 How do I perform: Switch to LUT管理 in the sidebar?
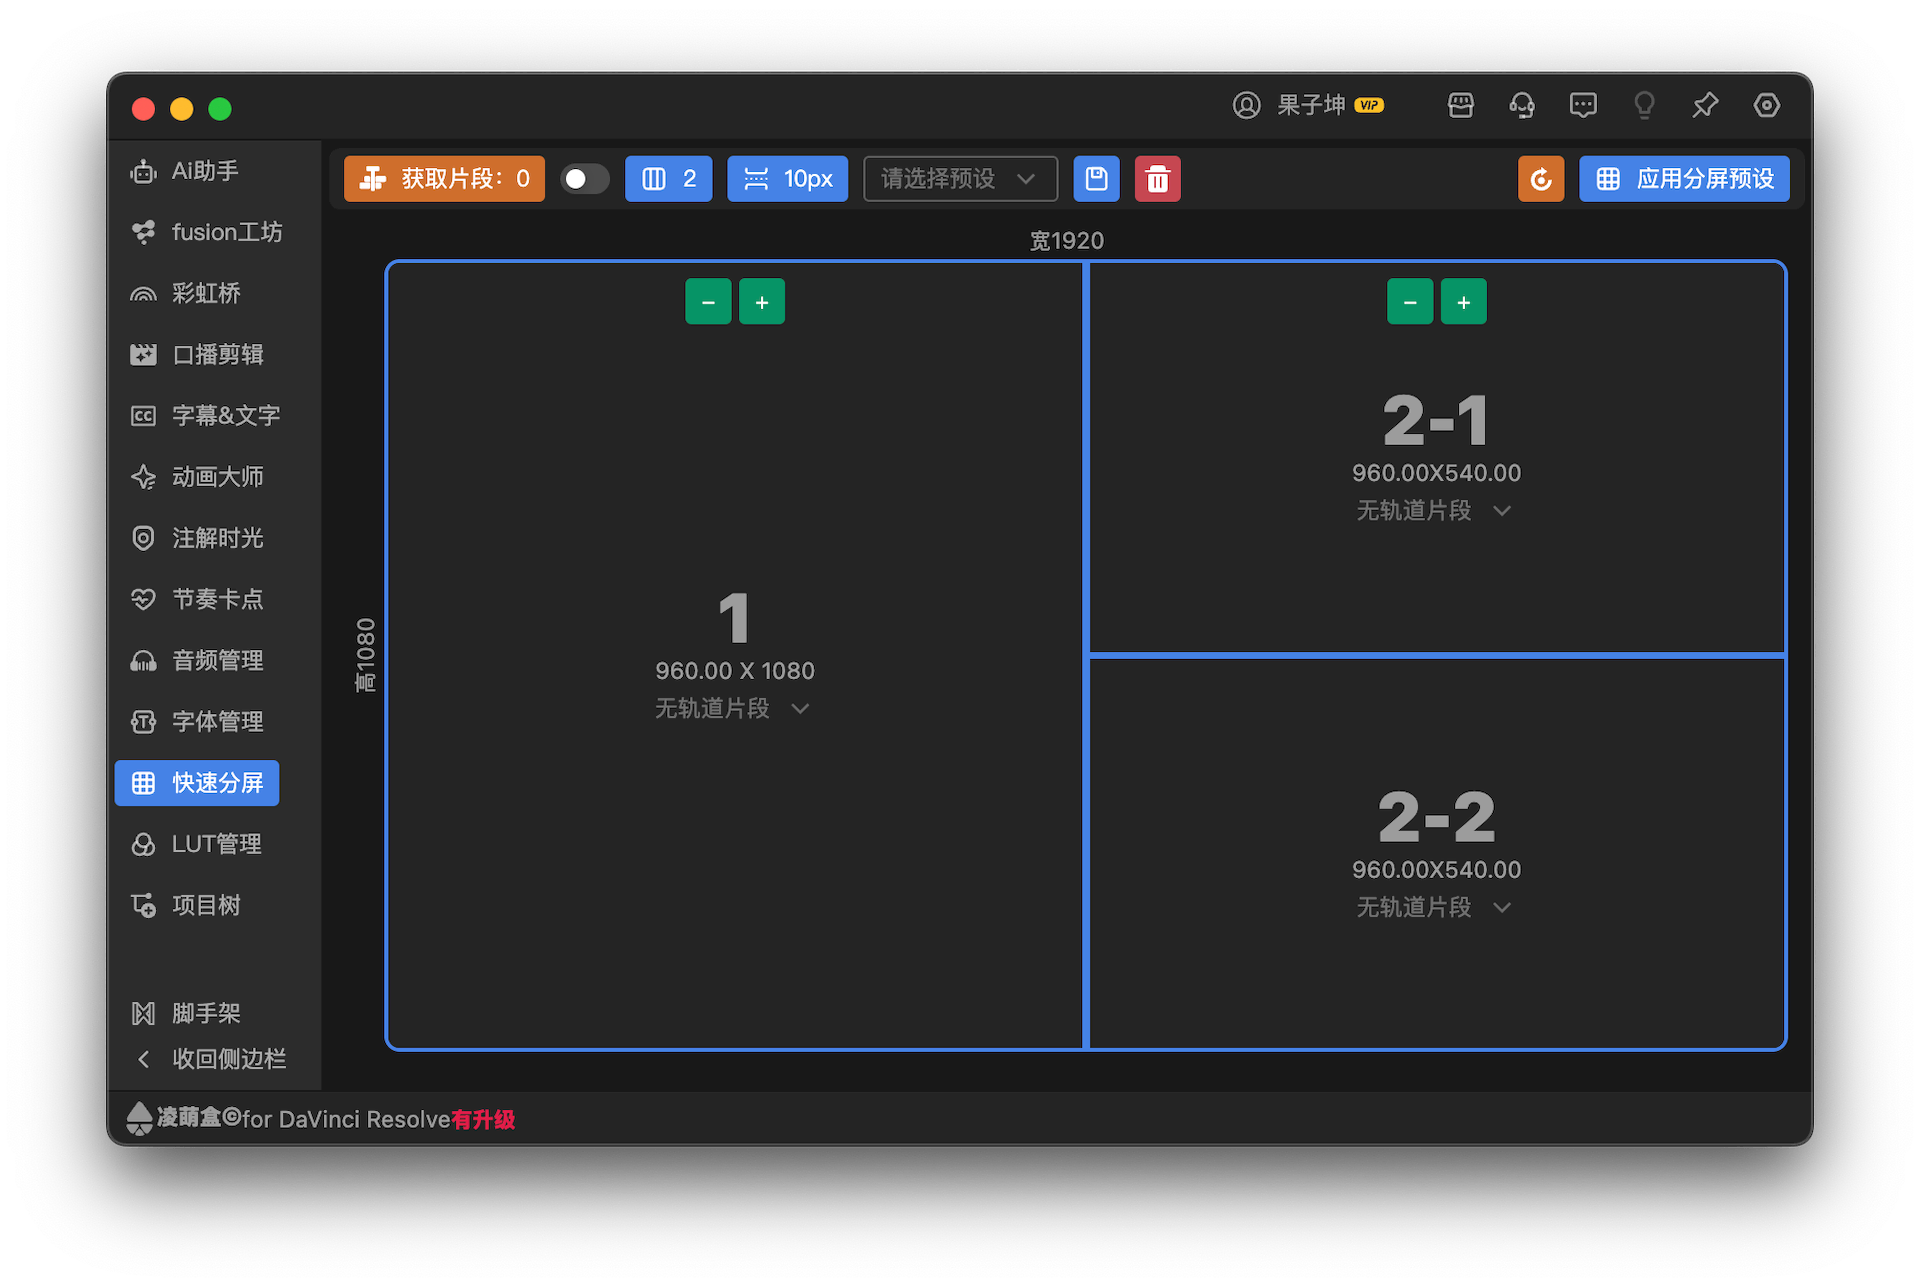pyautogui.click(x=198, y=844)
